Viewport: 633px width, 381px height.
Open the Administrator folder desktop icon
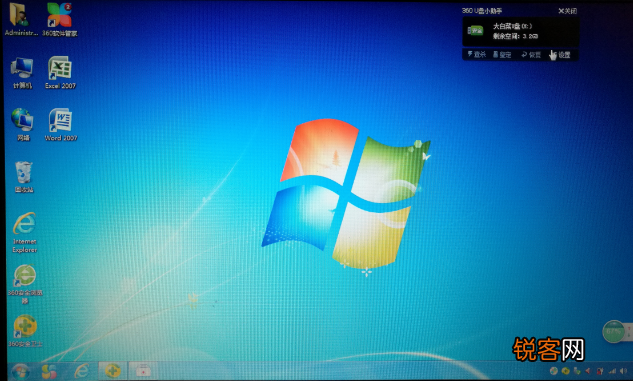tap(21, 19)
